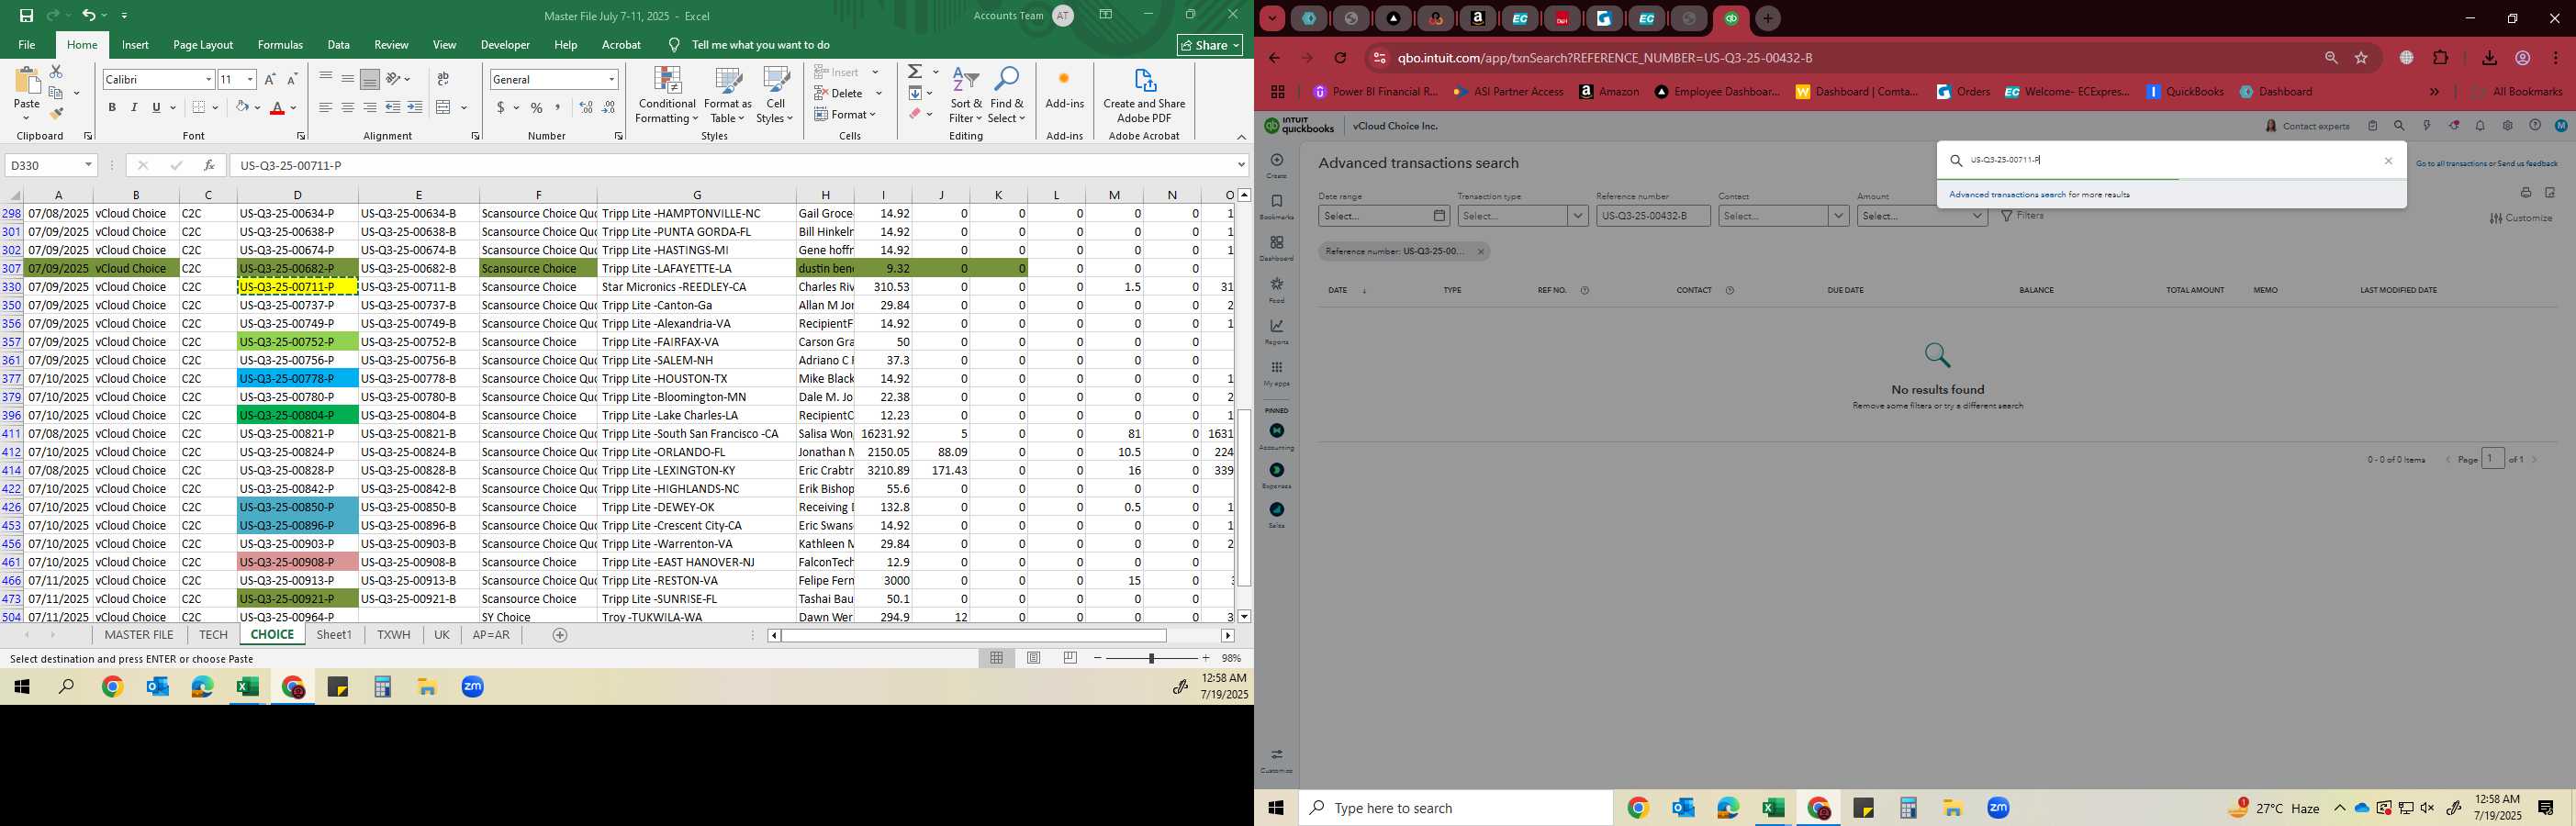Open Sort & Filter menu
The image size is (2576, 826).
click(x=966, y=96)
